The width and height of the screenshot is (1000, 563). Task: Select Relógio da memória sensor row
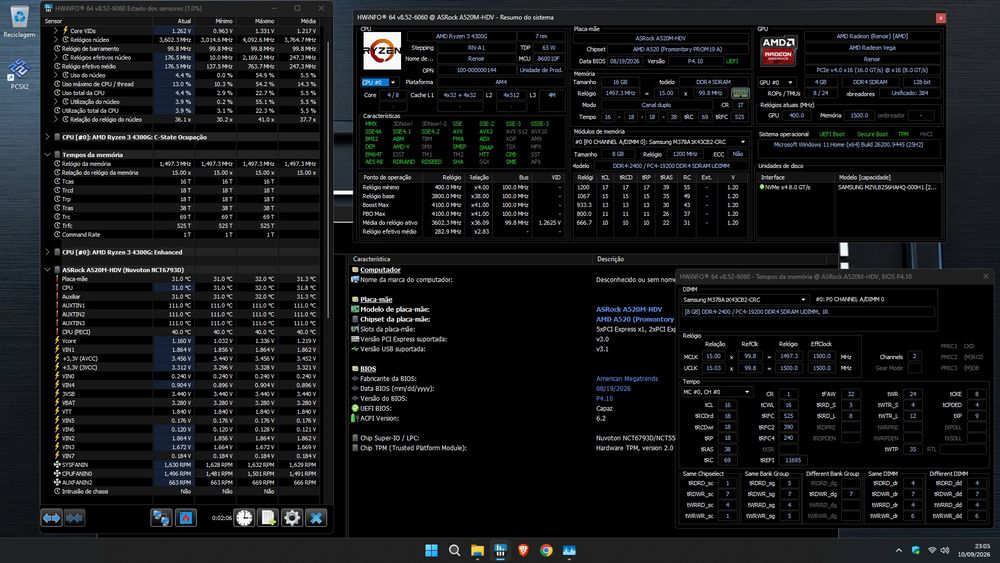tap(180, 164)
